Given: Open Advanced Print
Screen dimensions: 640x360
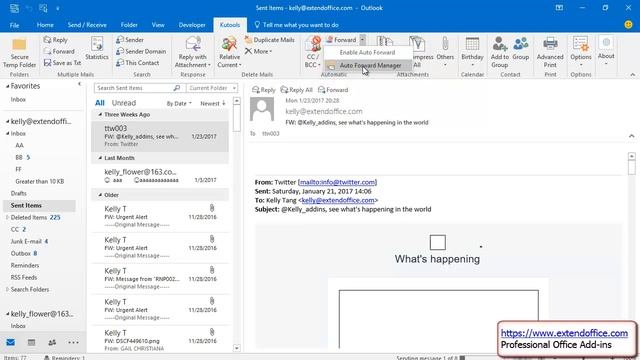Looking at the screenshot, I should [550, 52].
